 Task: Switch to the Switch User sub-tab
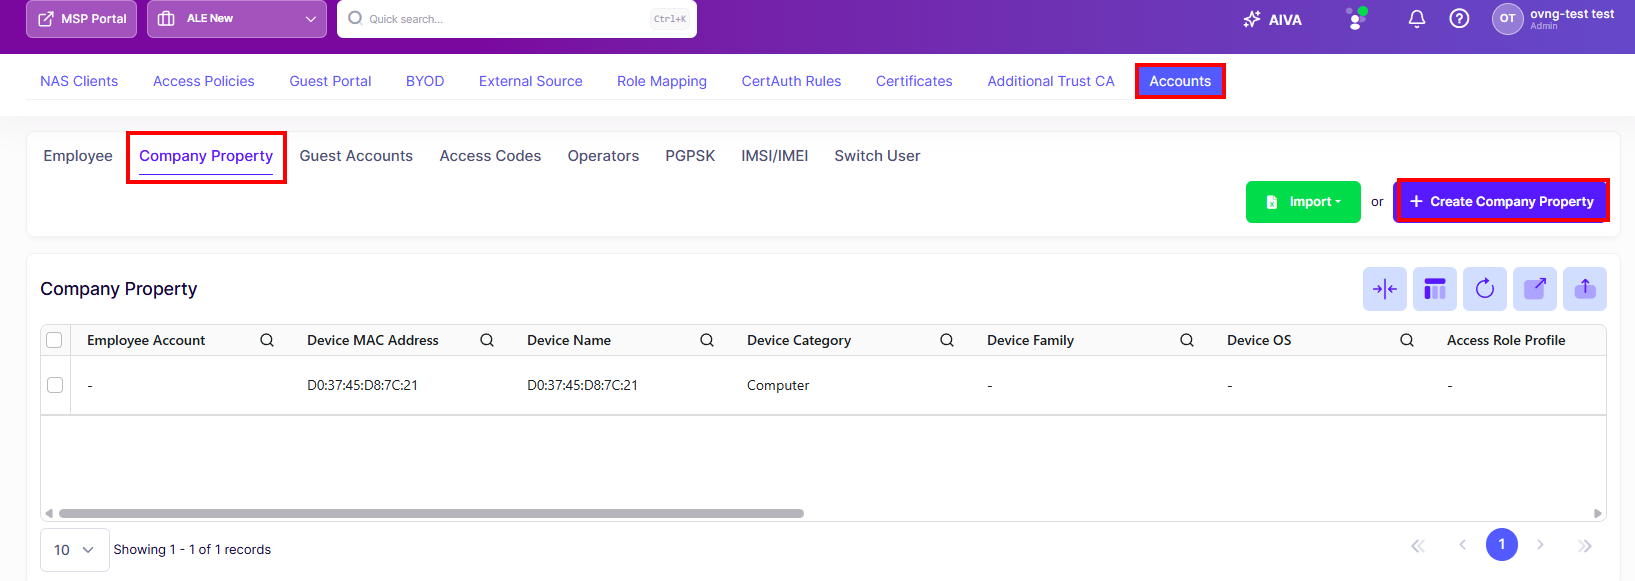pos(877,156)
